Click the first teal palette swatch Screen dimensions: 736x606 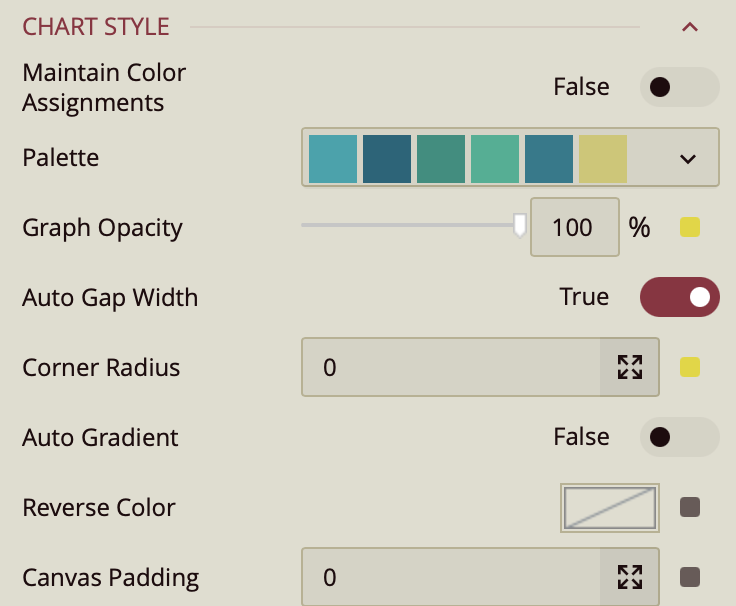point(333,158)
